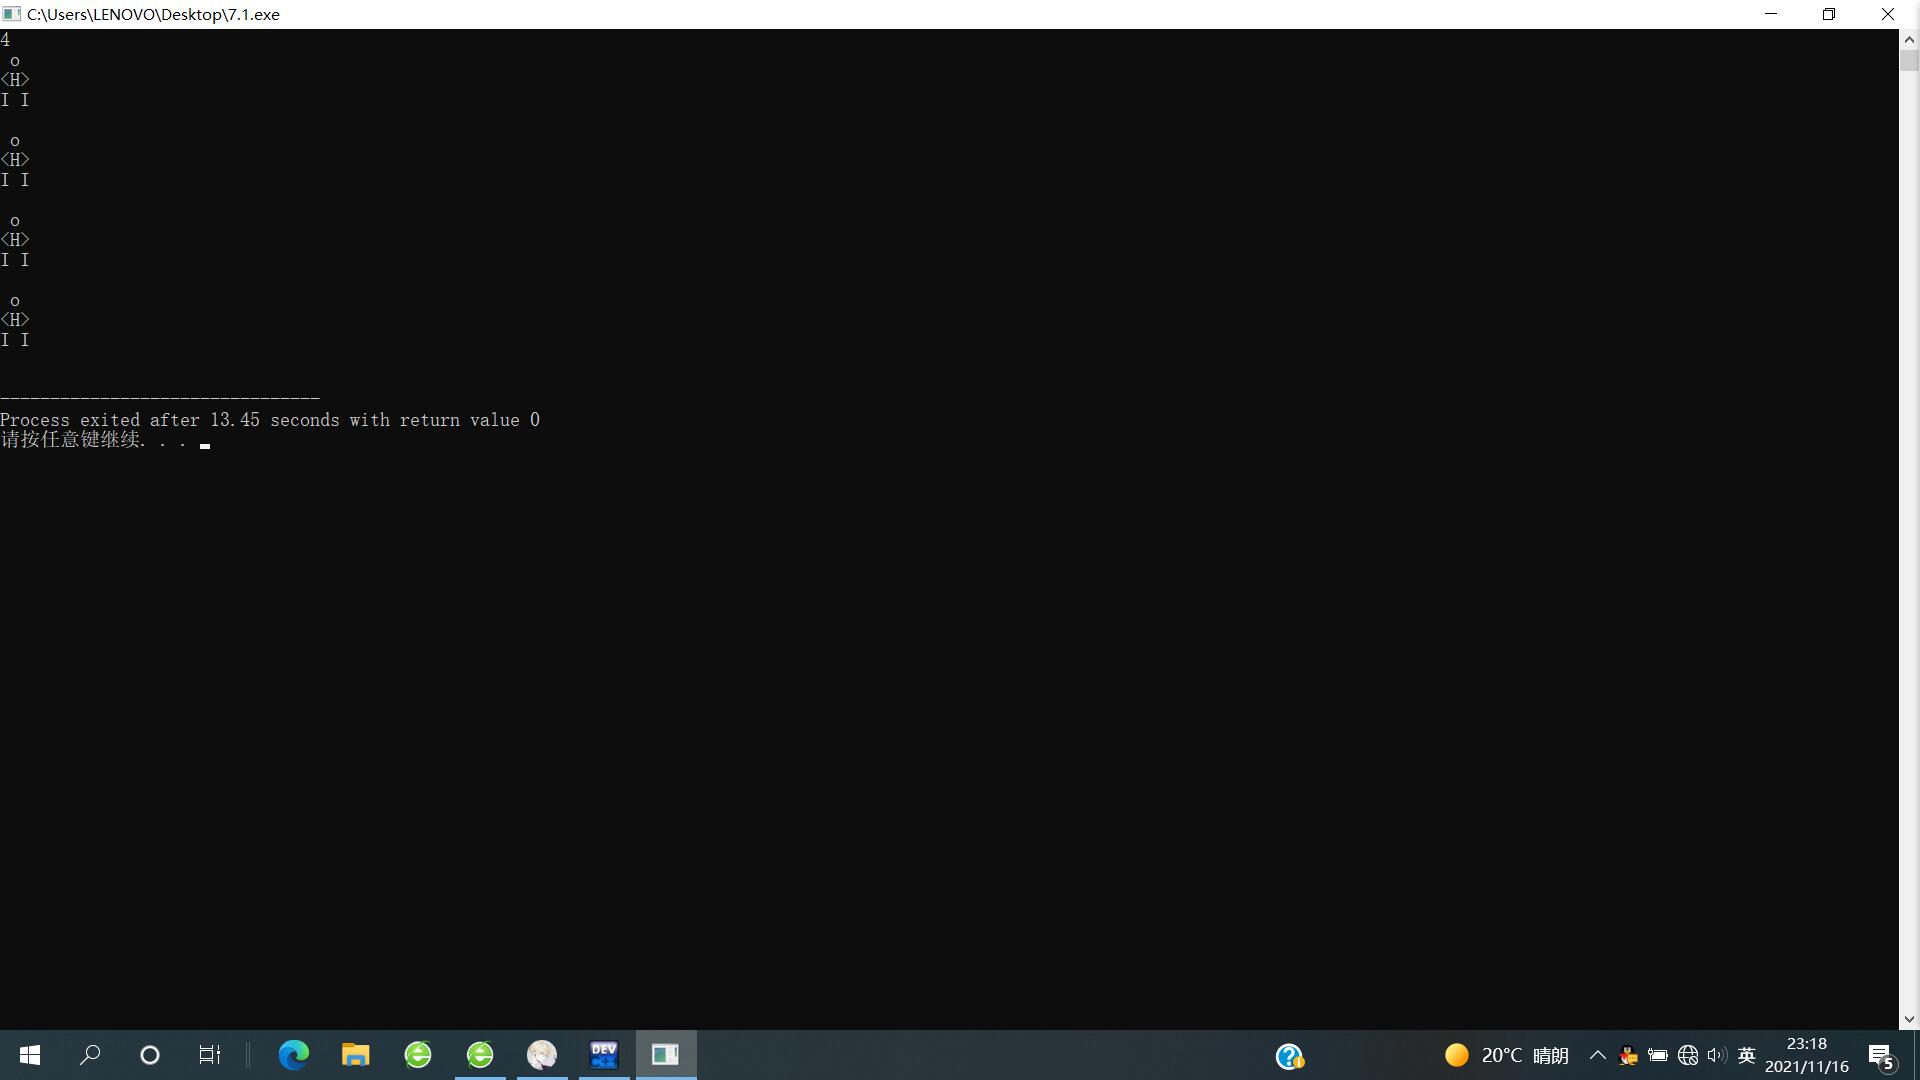The height and width of the screenshot is (1080, 1920).
Task: Toggle the 英 input language indicator
Action: click(1747, 1056)
